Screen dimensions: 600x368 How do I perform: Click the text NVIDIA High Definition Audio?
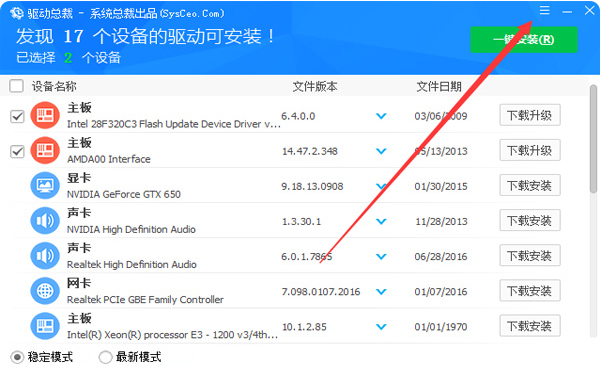131,230
